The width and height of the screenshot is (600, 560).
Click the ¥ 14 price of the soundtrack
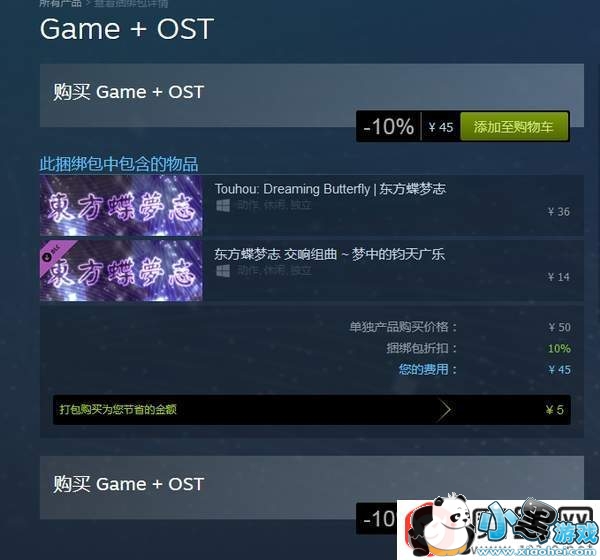558,277
